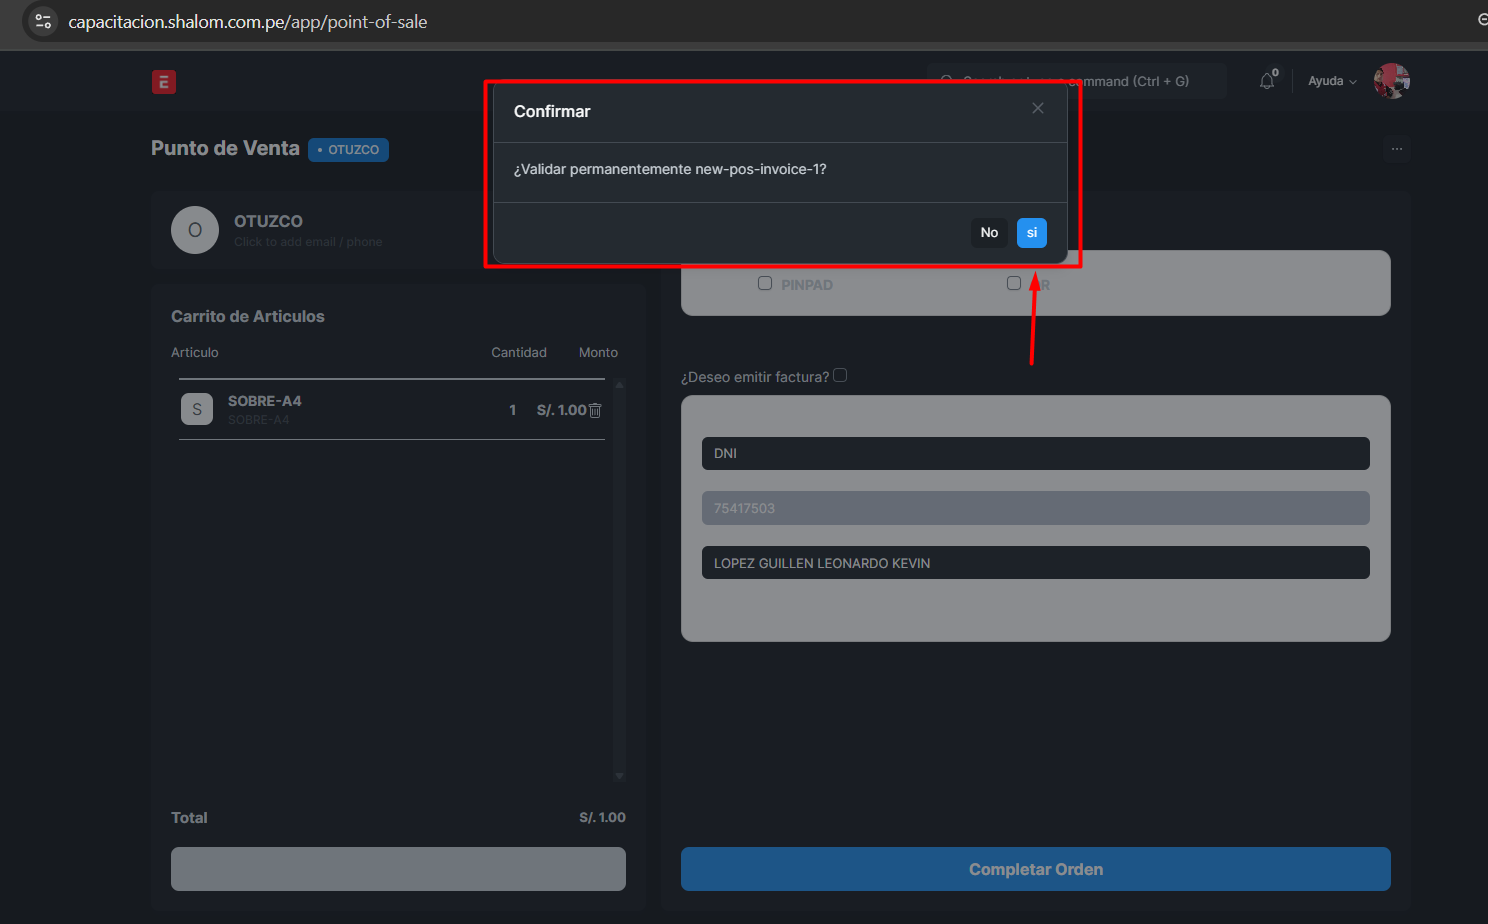Click the OTUZCO badge beside Punto de Venta
The height and width of the screenshot is (924, 1488).
point(348,150)
